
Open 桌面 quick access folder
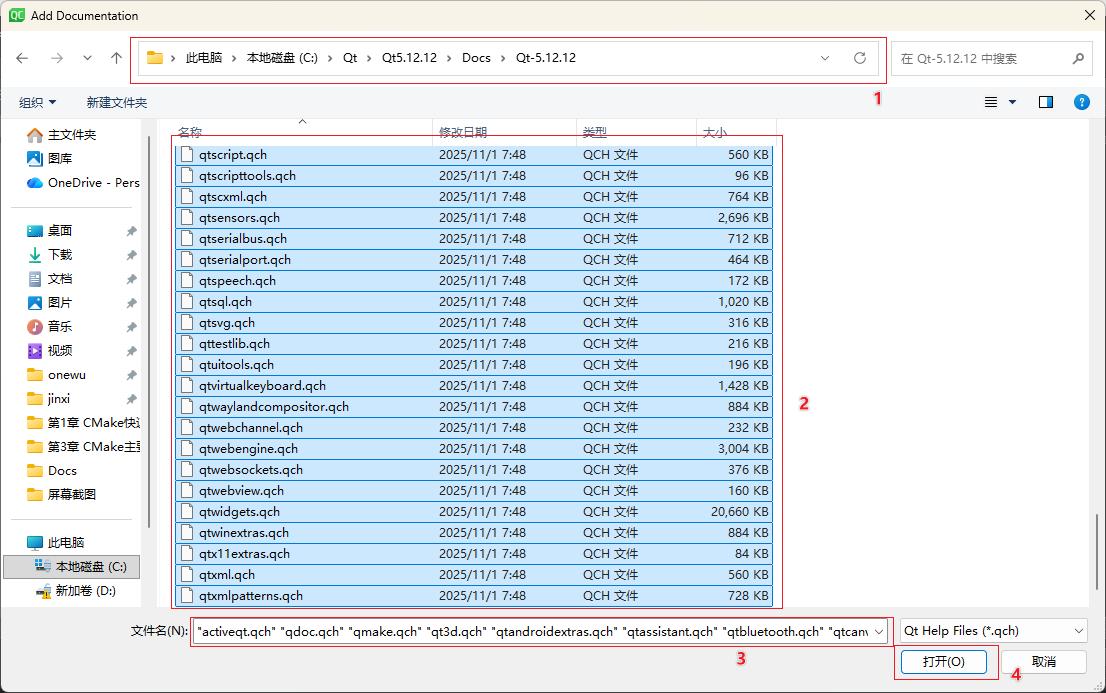pyautogui.click(x=60, y=231)
